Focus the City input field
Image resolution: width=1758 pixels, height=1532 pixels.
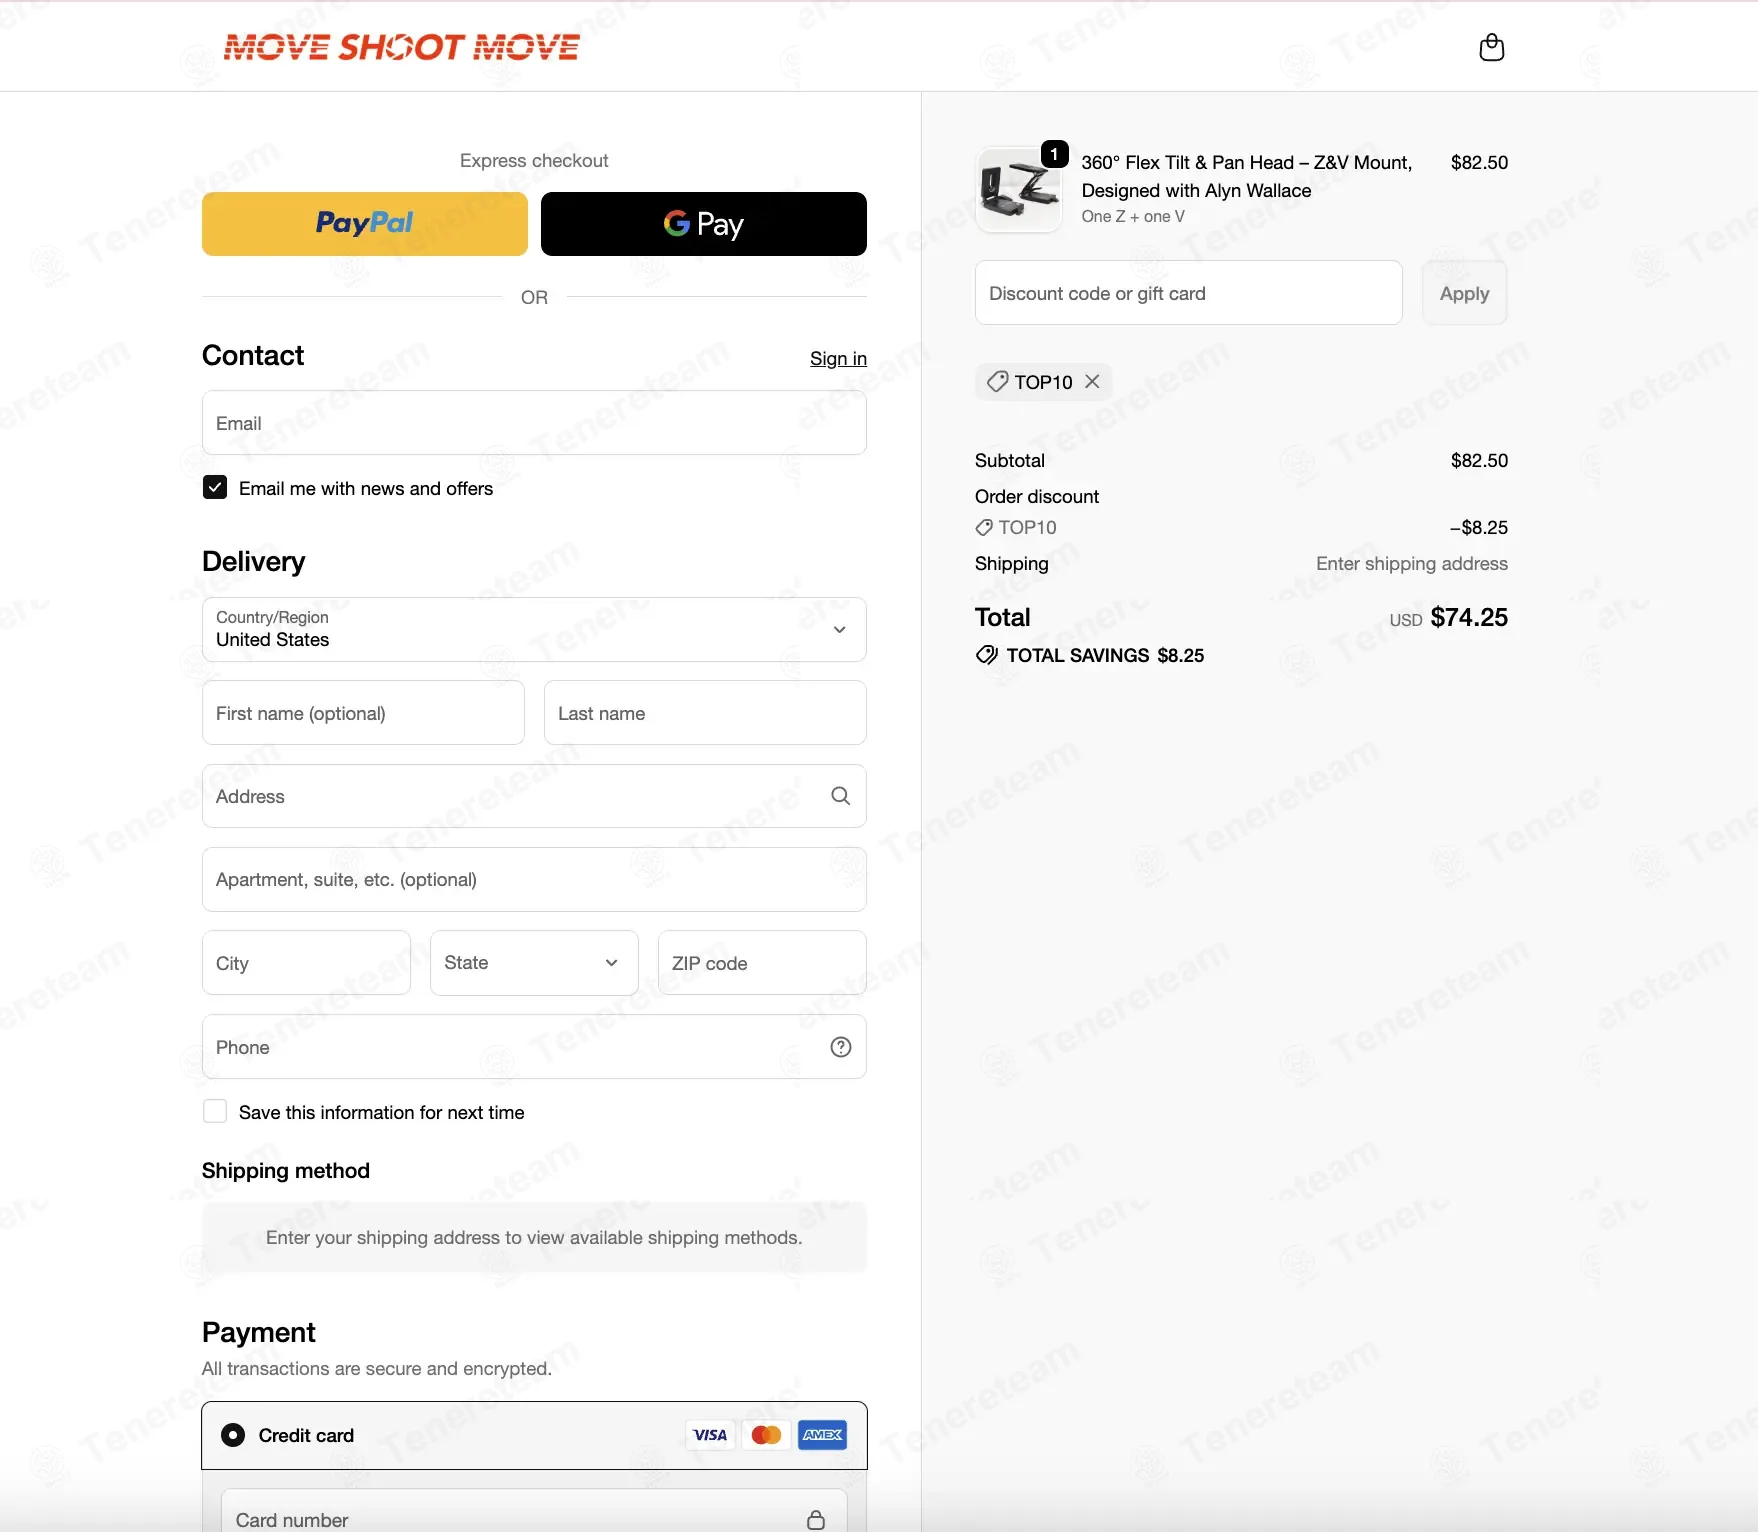306,963
